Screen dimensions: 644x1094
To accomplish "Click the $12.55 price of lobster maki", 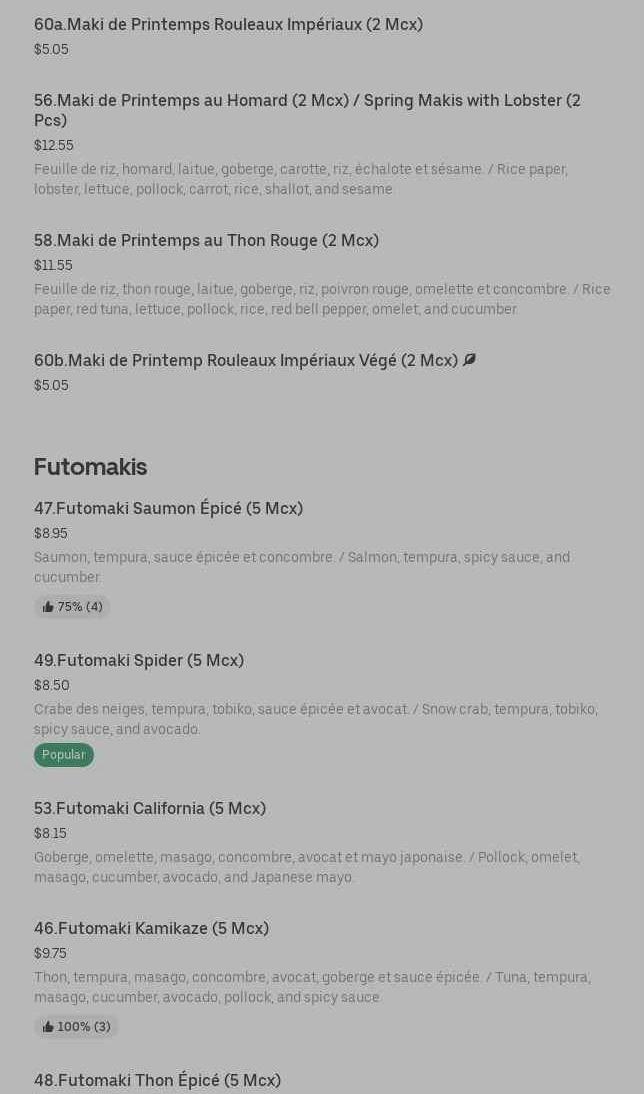I will (54, 145).
